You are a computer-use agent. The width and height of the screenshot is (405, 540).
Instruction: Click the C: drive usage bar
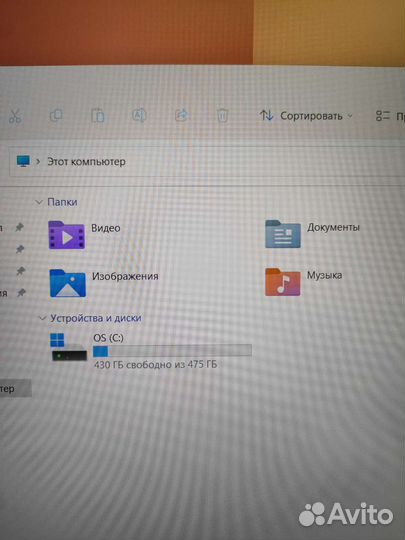172,351
